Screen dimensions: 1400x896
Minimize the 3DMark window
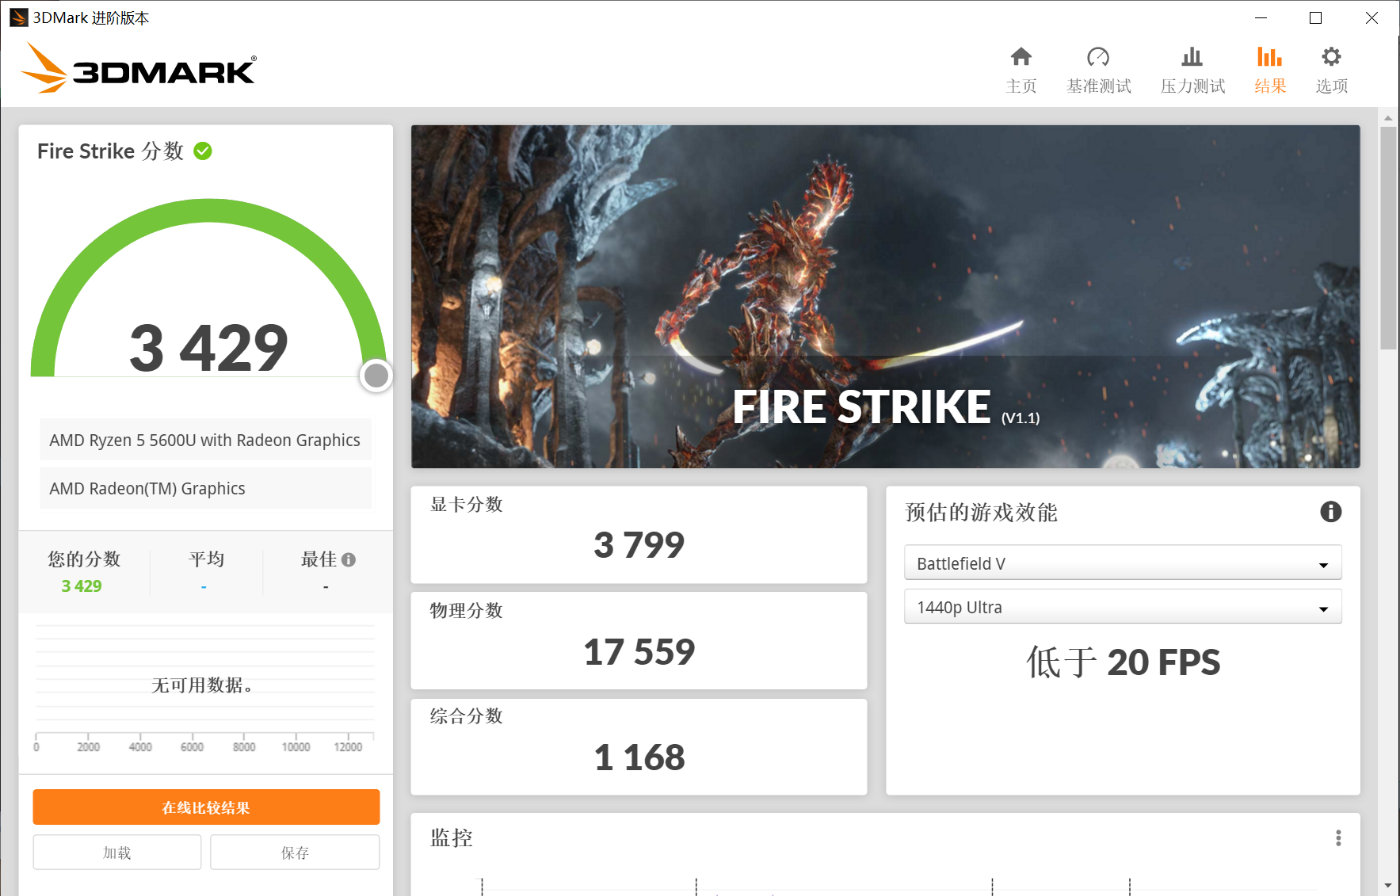coord(1260,18)
